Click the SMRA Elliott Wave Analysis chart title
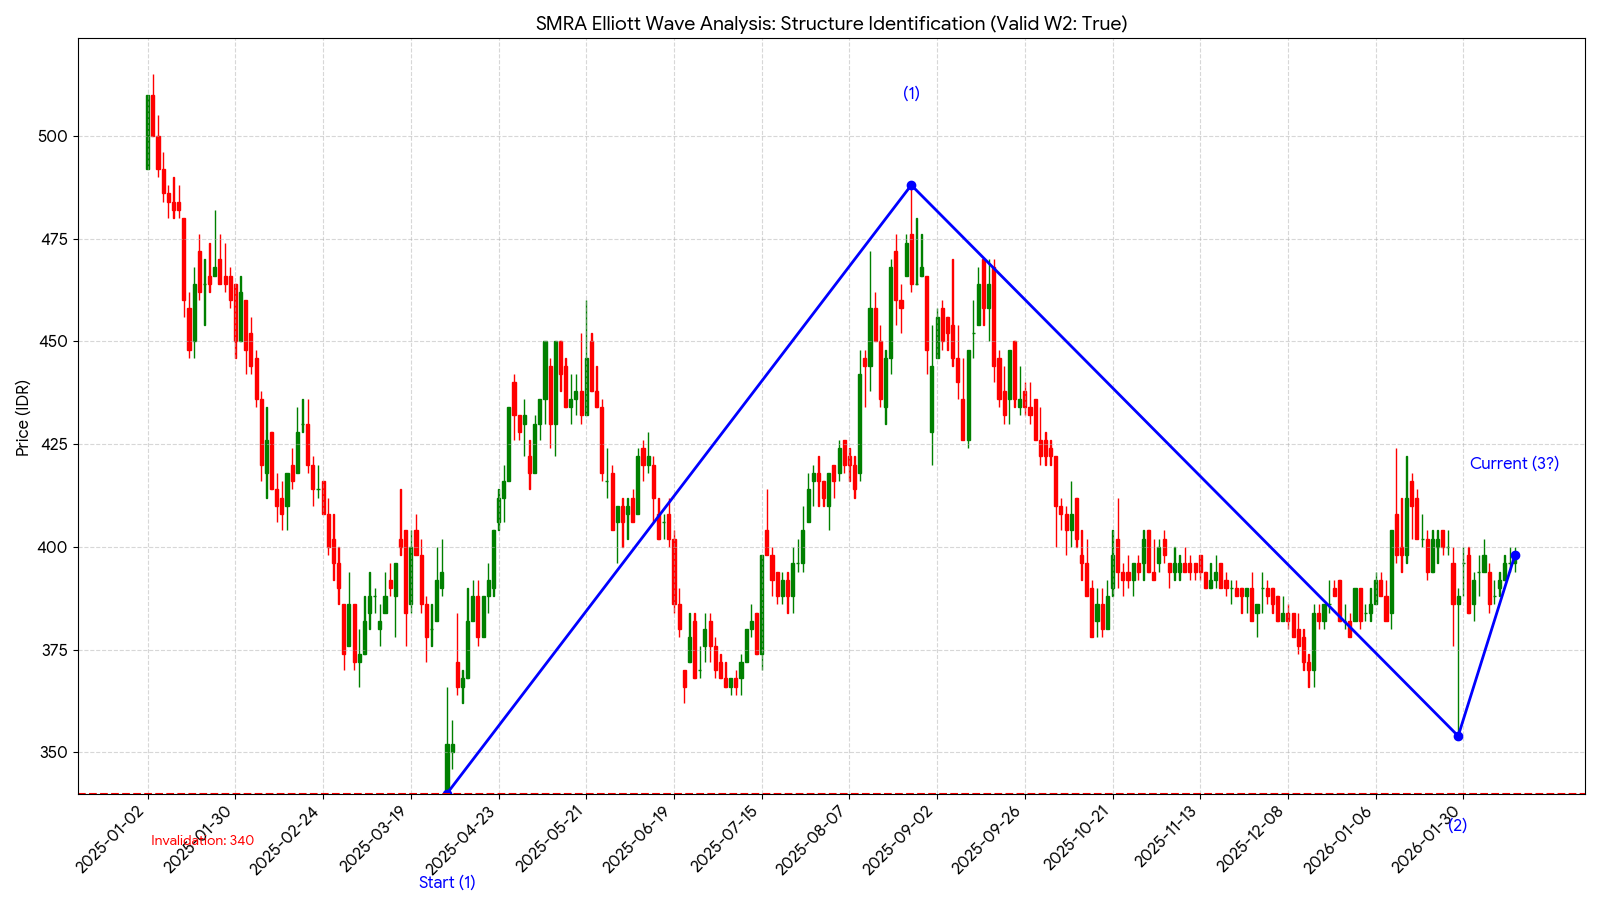Viewport: 1600px width, 900px height. tap(831, 23)
